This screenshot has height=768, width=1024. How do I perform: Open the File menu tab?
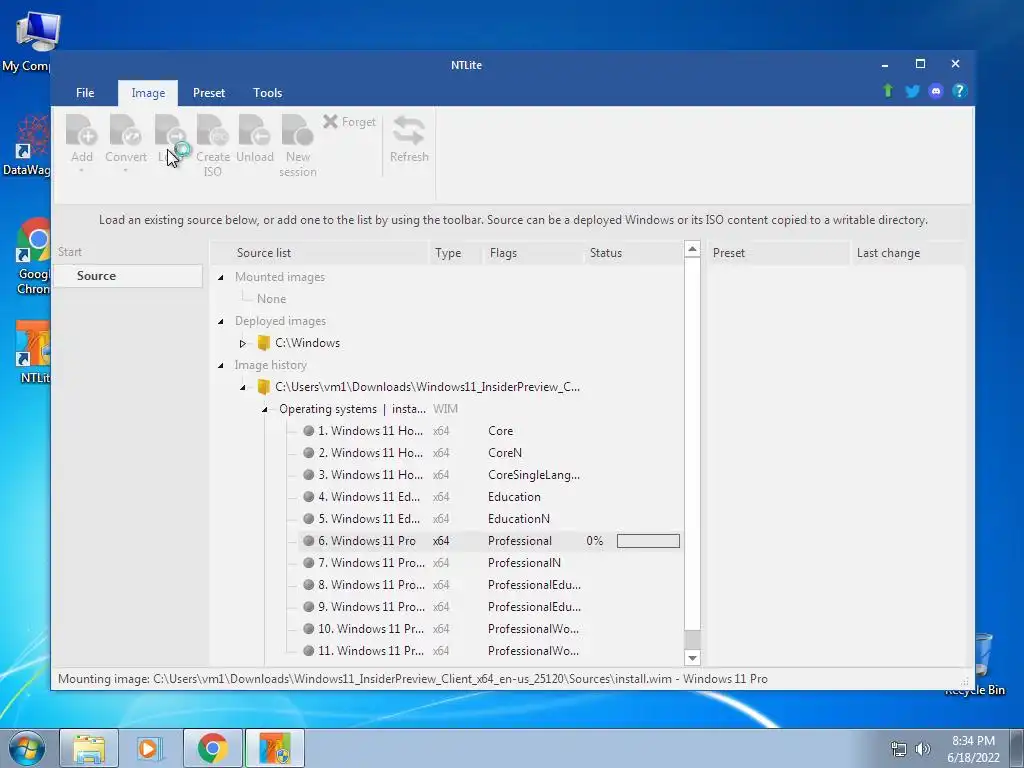(85, 93)
